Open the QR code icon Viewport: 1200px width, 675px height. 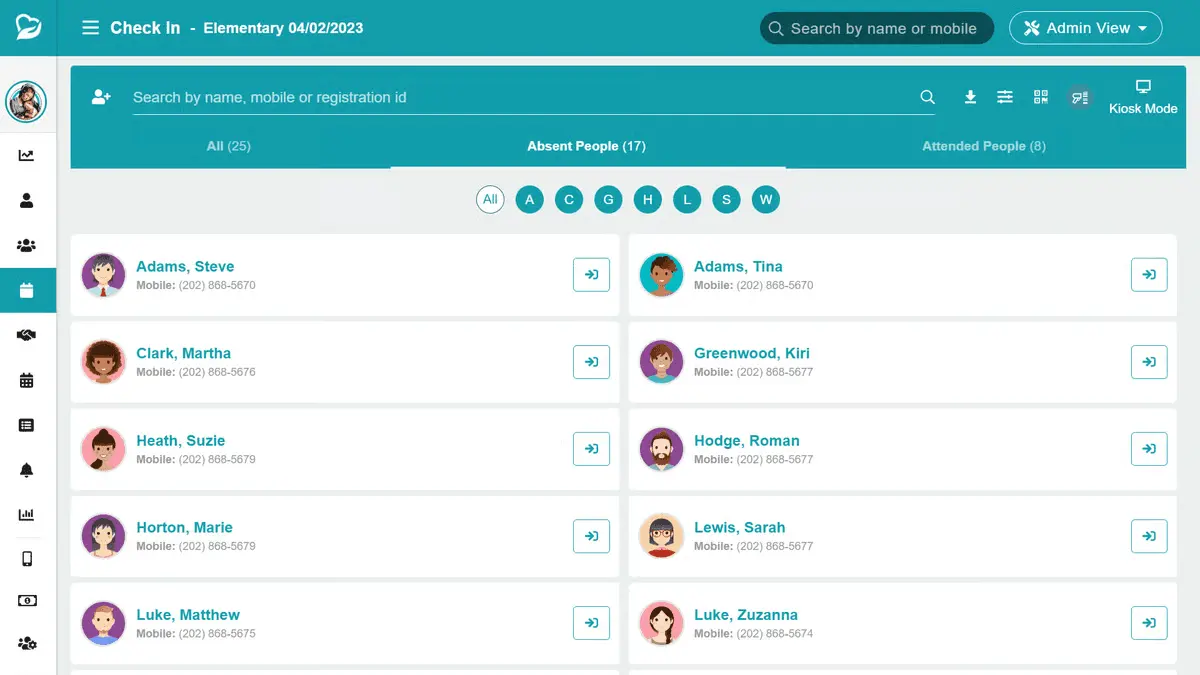pyautogui.click(x=1041, y=97)
